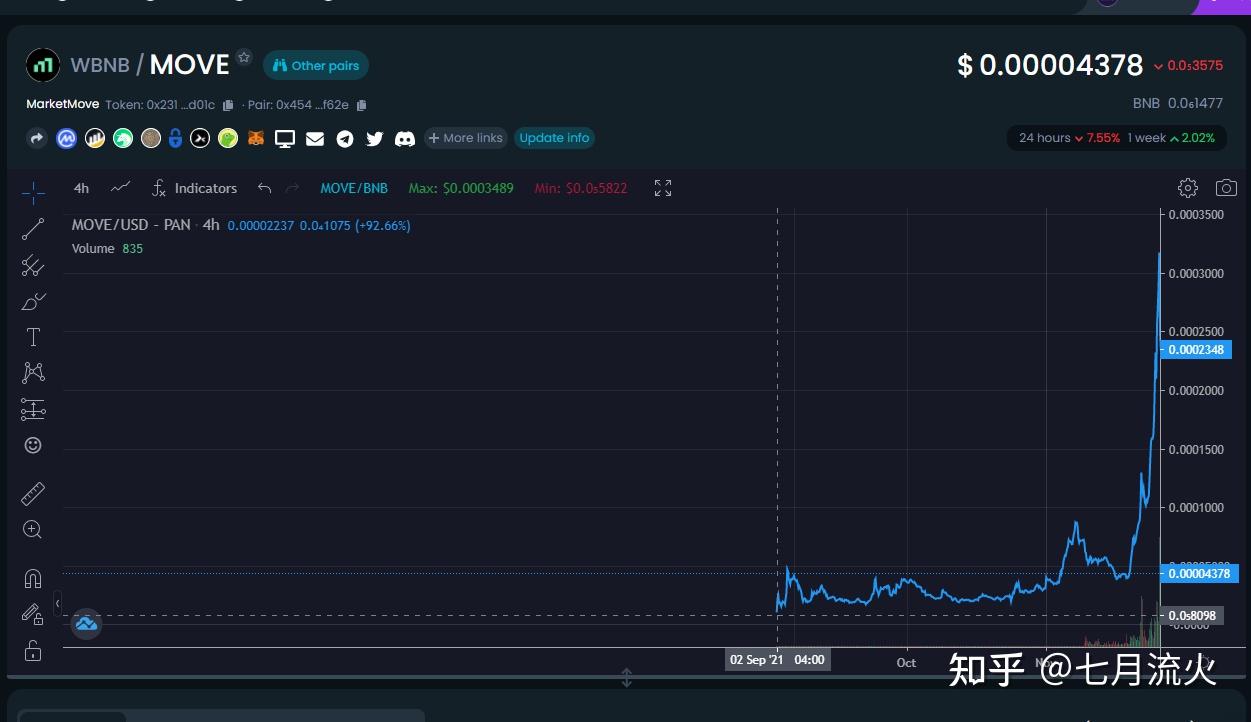Image resolution: width=1251 pixels, height=722 pixels.
Task: Click the Update info button
Action: [554, 138]
